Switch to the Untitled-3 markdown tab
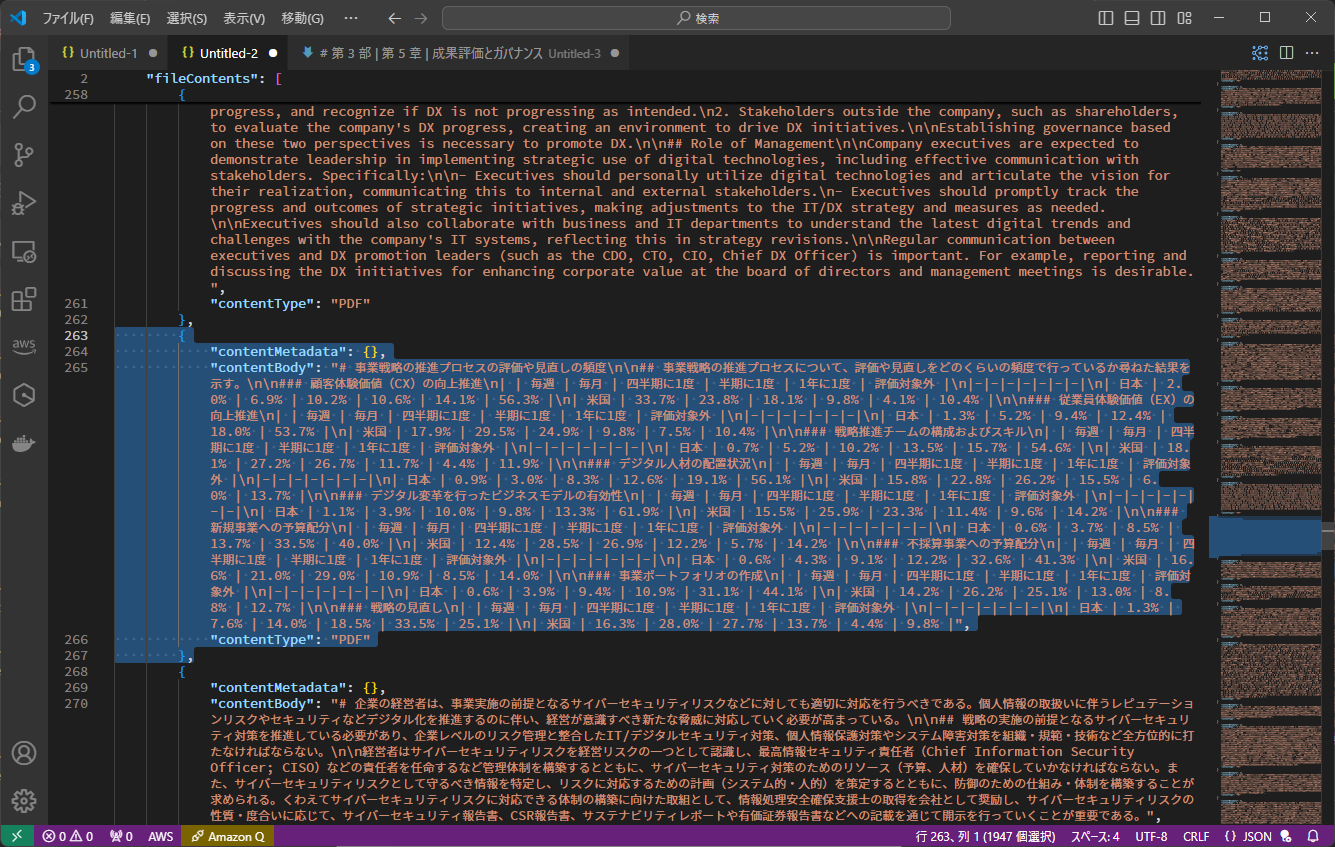The width and height of the screenshot is (1335, 847). click(x=459, y=53)
